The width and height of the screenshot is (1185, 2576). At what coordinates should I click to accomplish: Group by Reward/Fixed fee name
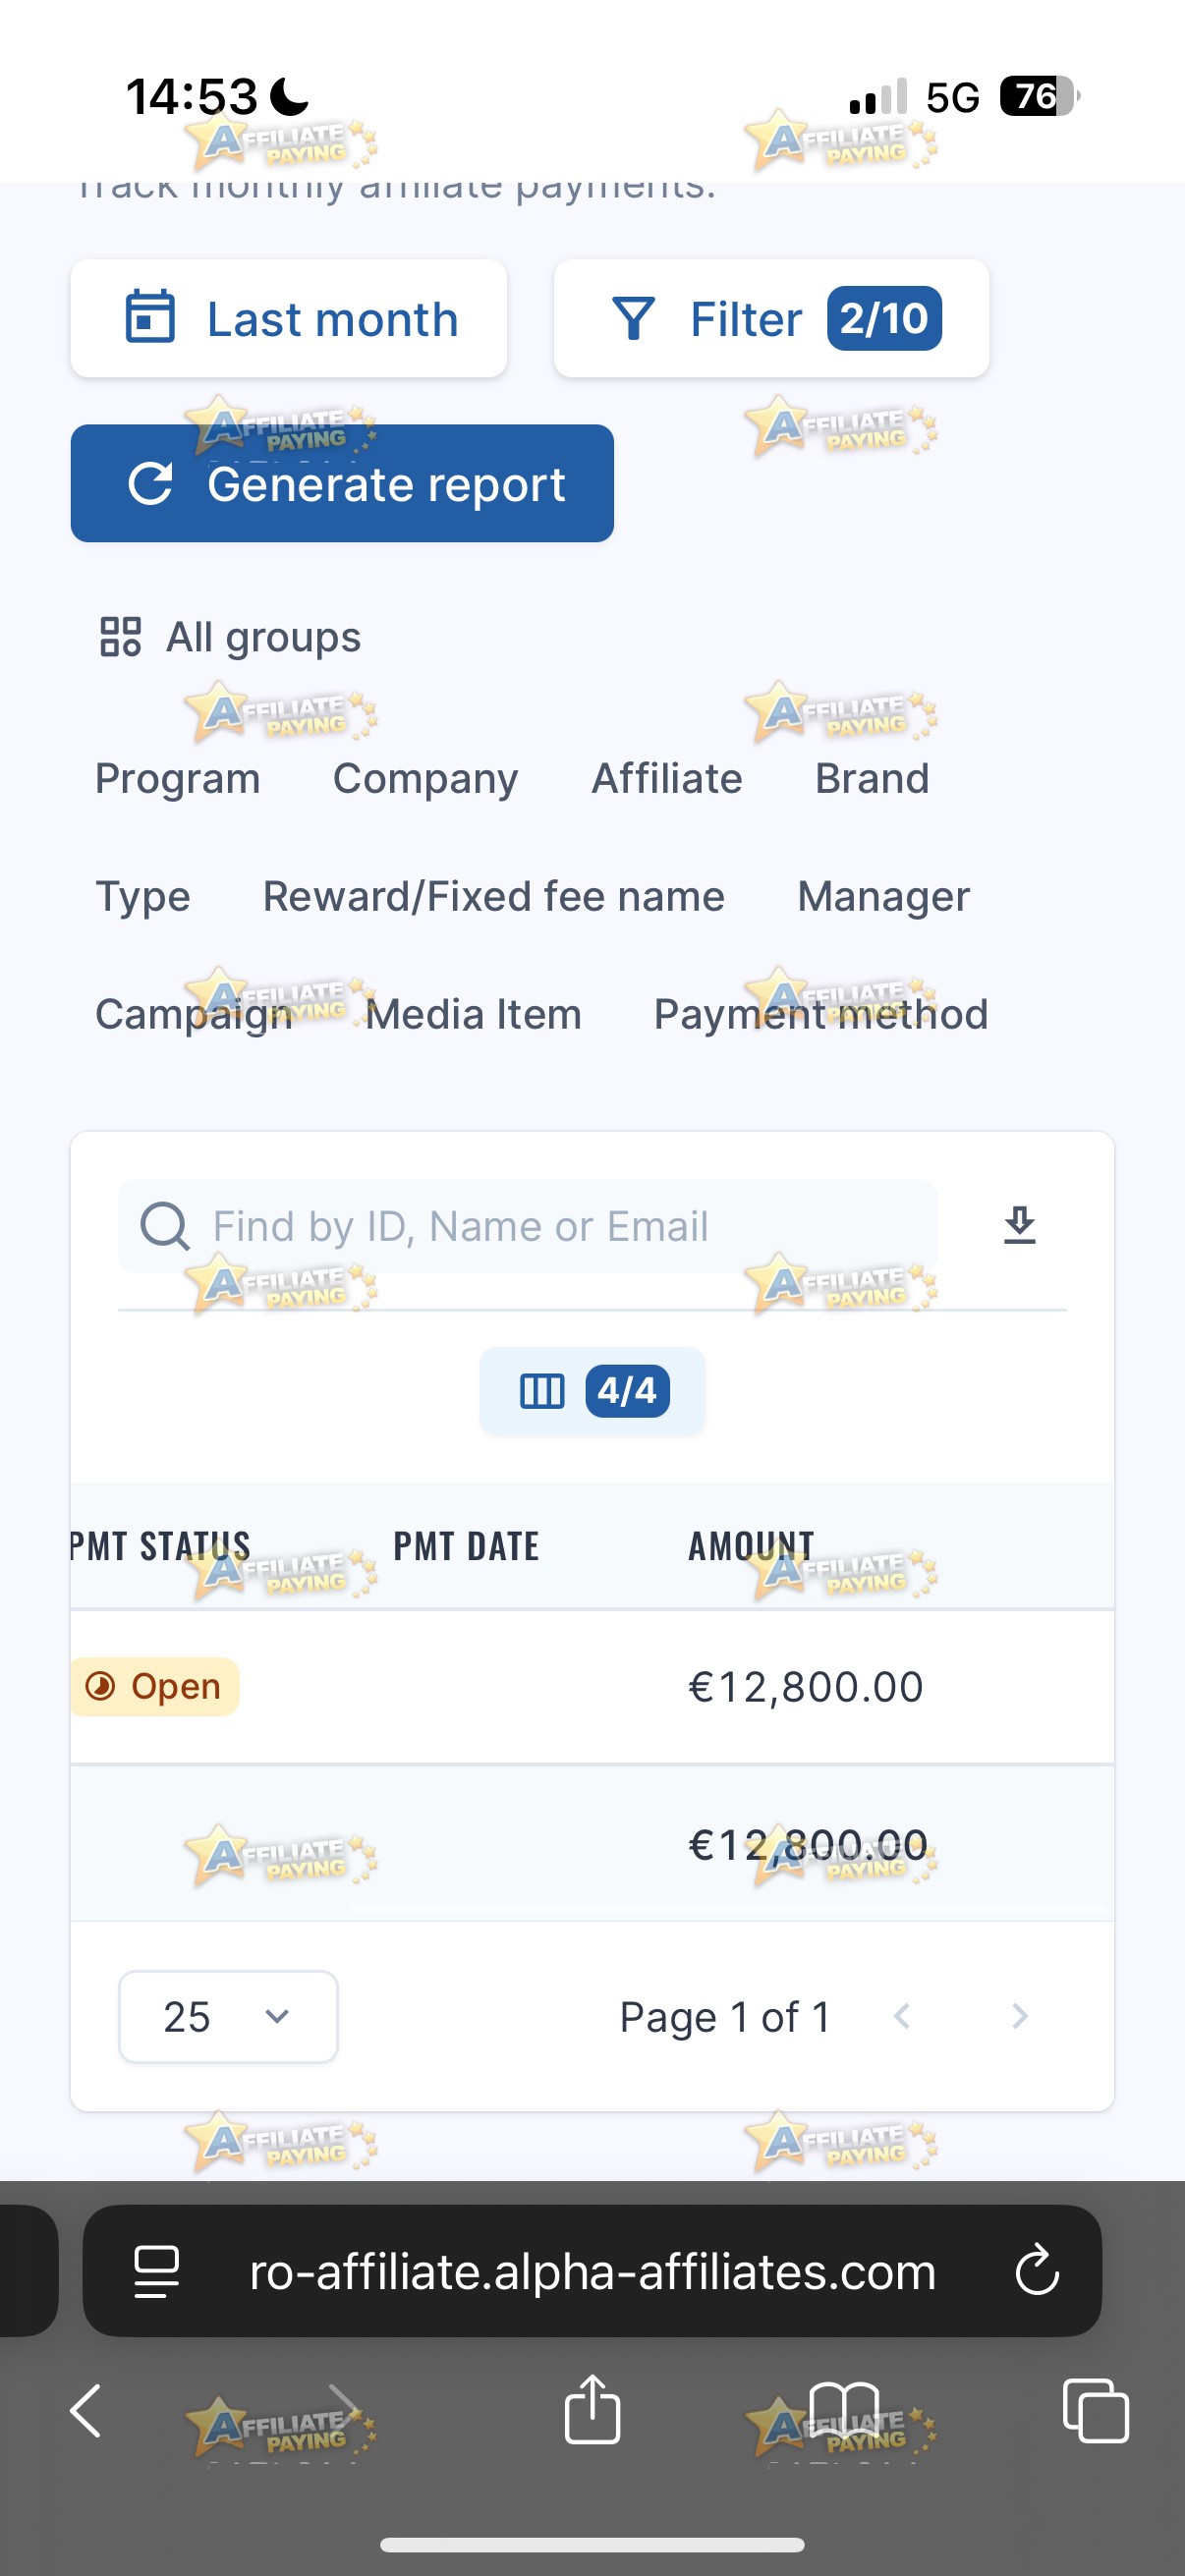pyautogui.click(x=494, y=896)
